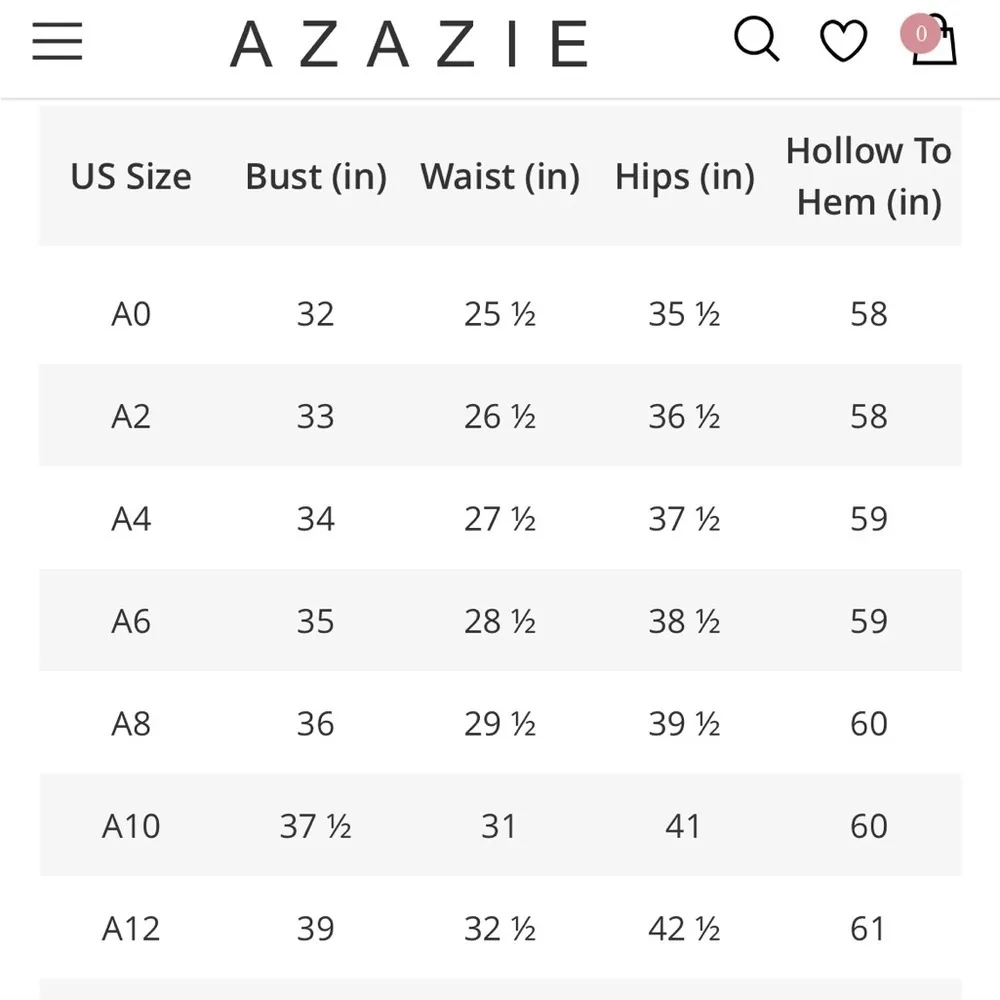Click the A4 size row label
This screenshot has height=1000, width=1000.
coord(131,519)
